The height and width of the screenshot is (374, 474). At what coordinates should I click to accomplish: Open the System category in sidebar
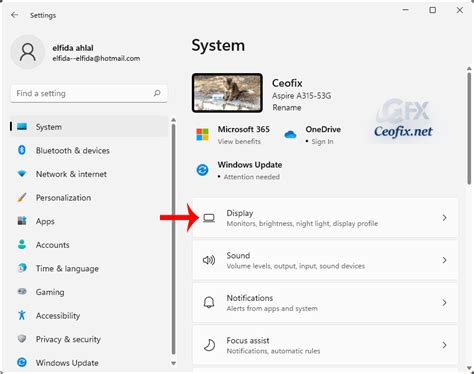pos(89,127)
